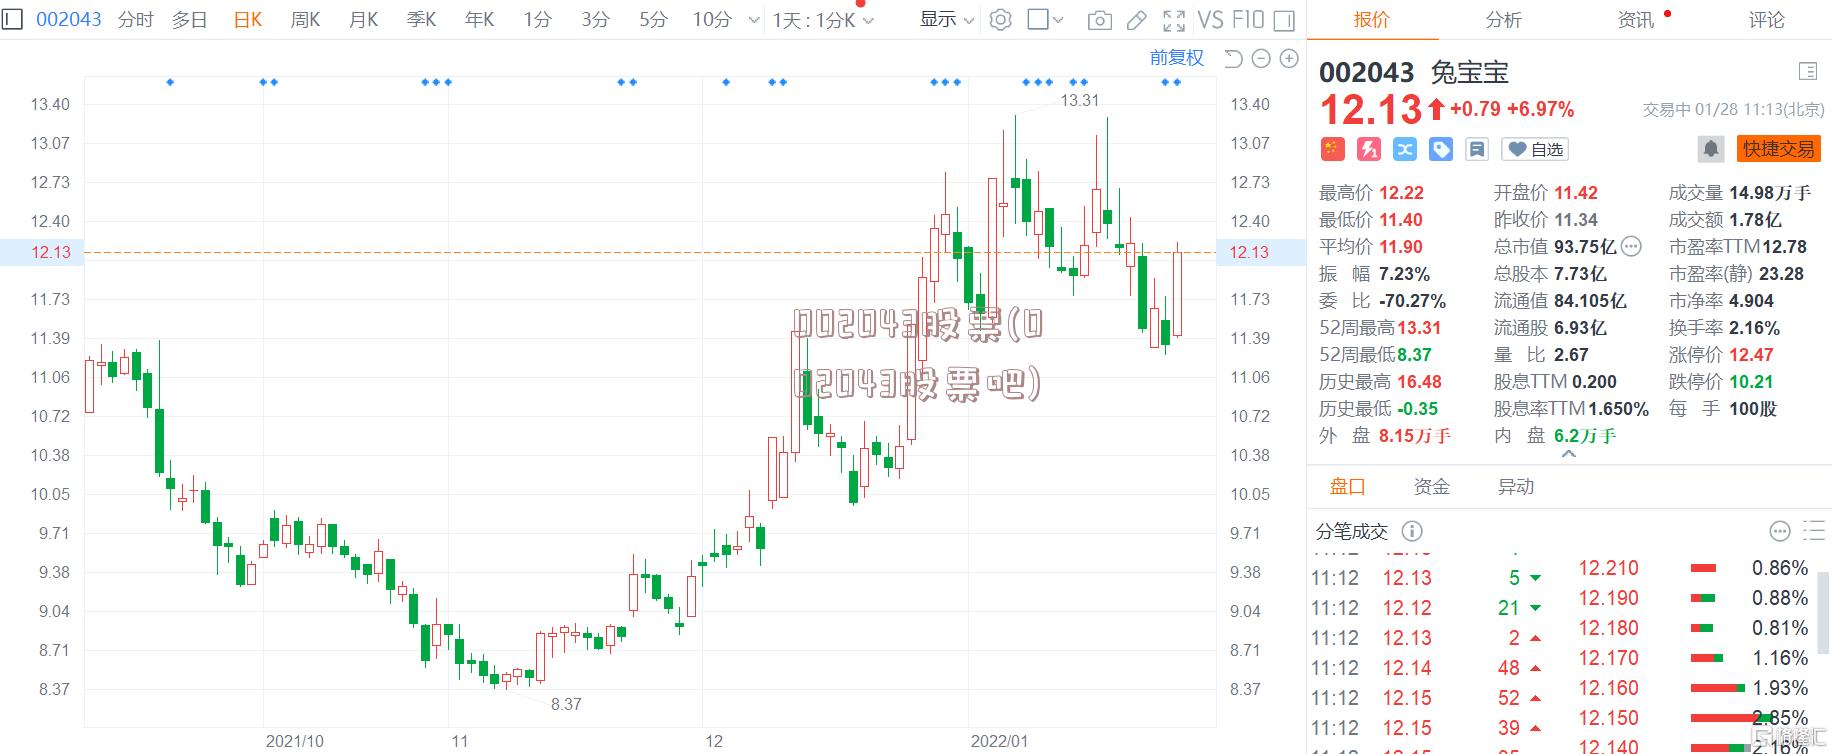This screenshot has height=754, width=1833.
Task: Click the 8.37 low price label
Action: [x=566, y=704]
